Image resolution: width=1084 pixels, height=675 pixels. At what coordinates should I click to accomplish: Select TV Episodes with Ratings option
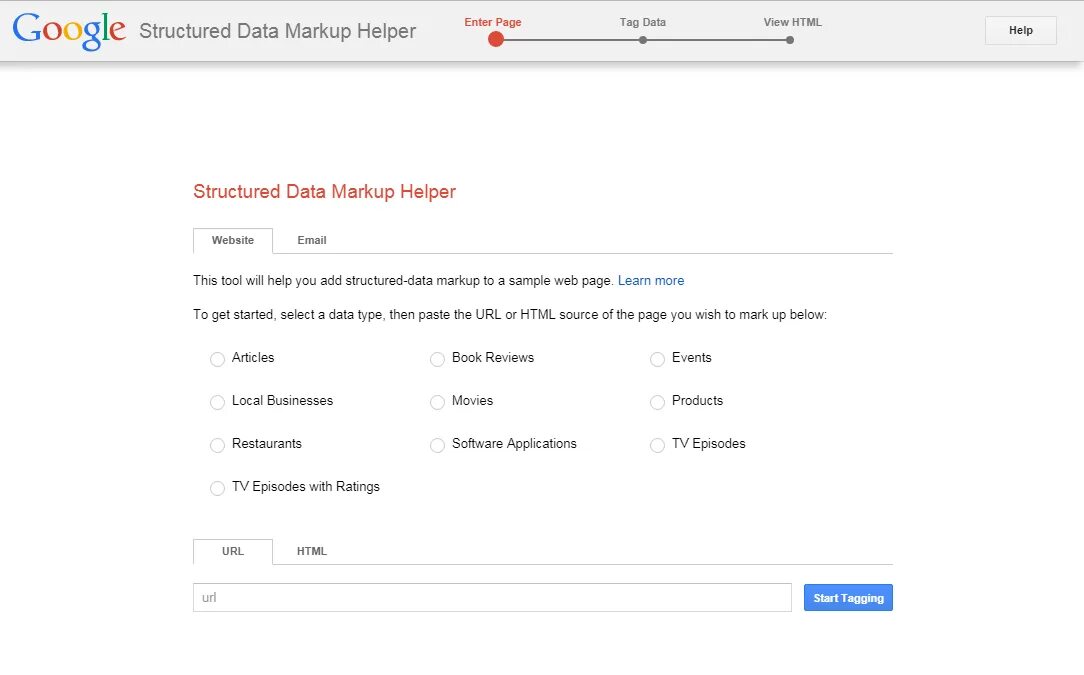[x=217, y=488]
